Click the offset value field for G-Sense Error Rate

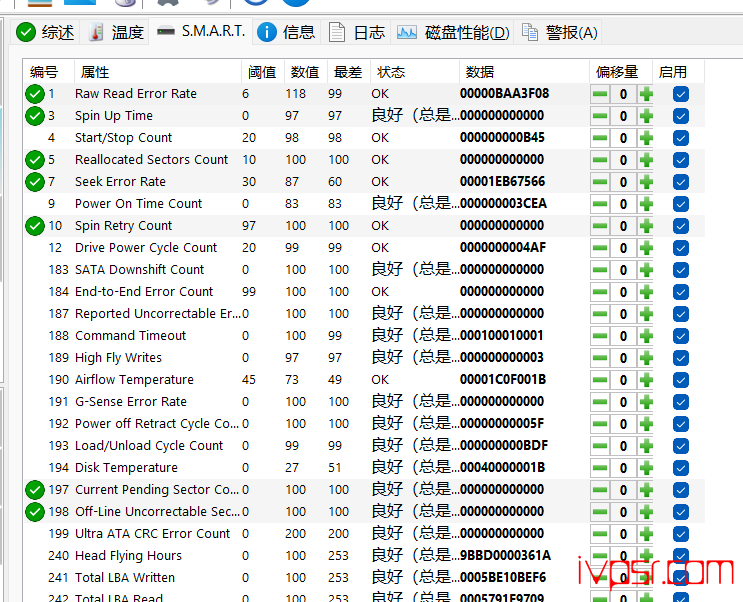623,402
